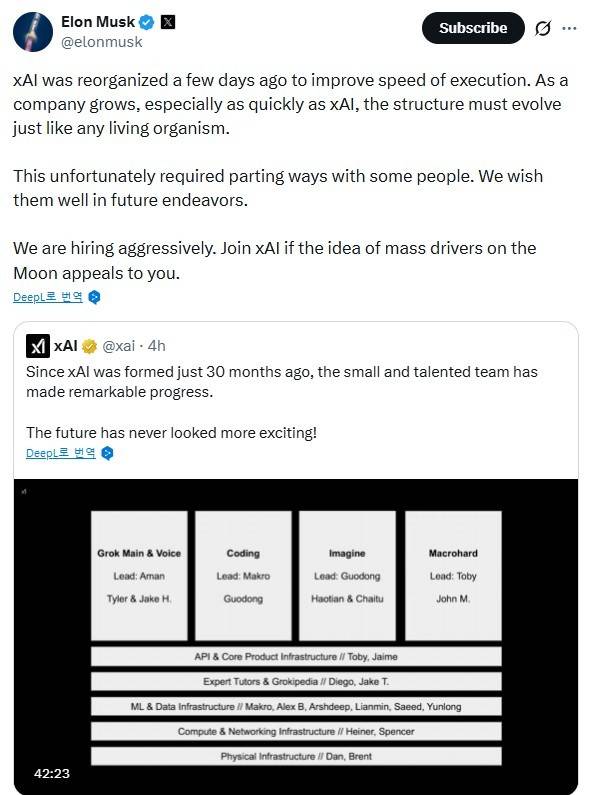This screenshot has width=593, height=795.
Task: Click the X affiliation badge beside name
Action: coord(168,22)
